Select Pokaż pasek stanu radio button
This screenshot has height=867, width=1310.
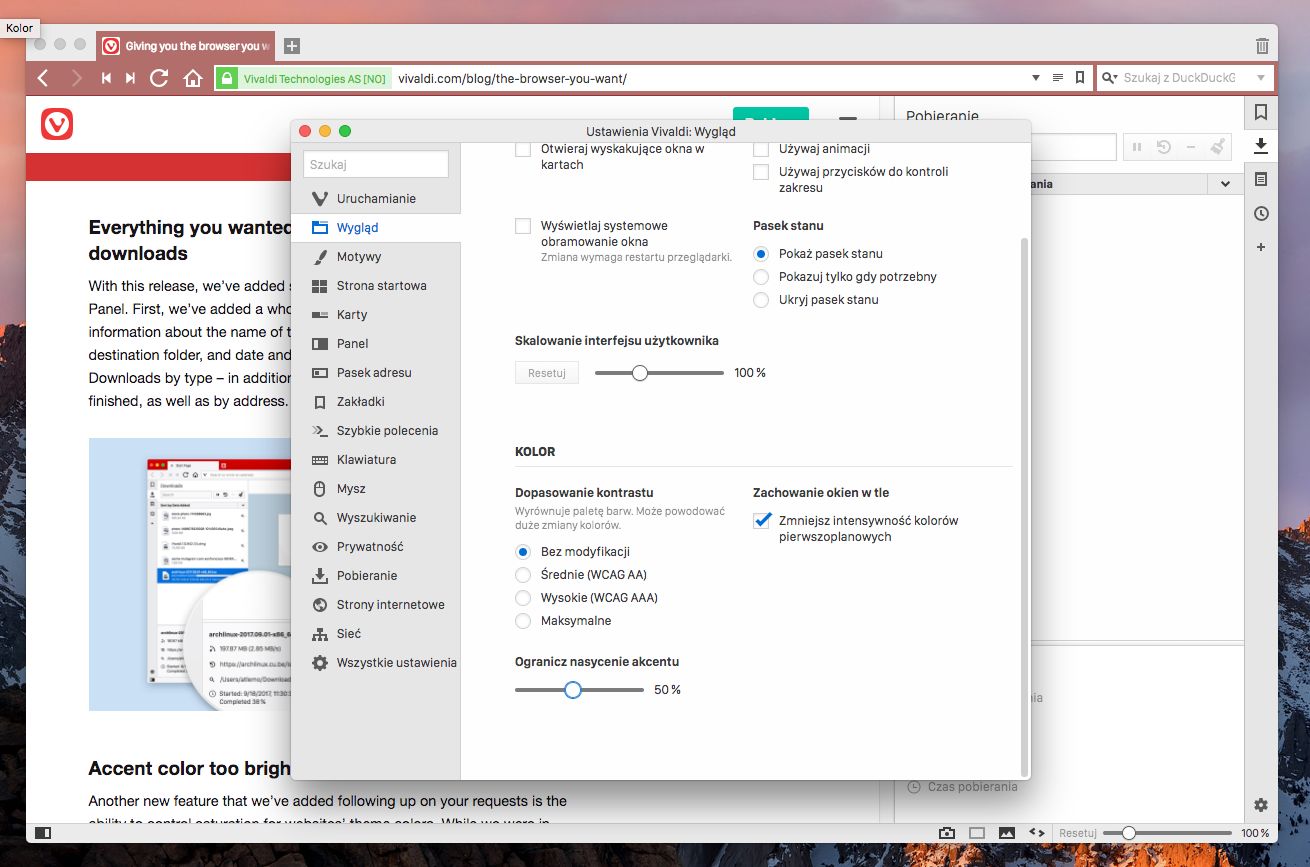761,254
